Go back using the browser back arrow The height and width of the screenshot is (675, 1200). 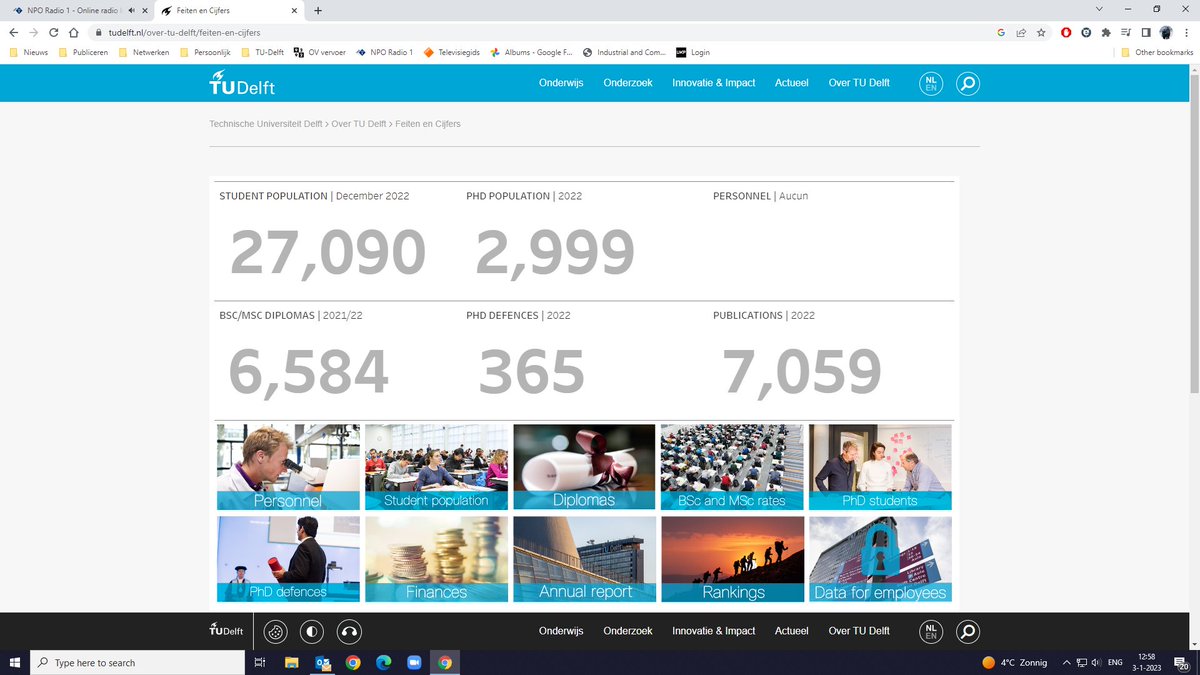pyautogui.click(x=13, y=32)
